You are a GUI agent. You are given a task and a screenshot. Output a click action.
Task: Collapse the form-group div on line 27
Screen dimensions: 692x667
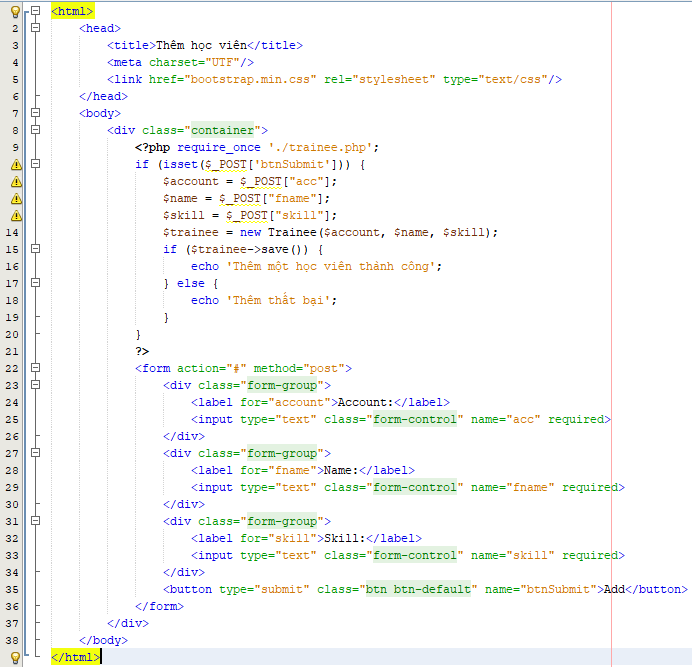tap(36, 452)
